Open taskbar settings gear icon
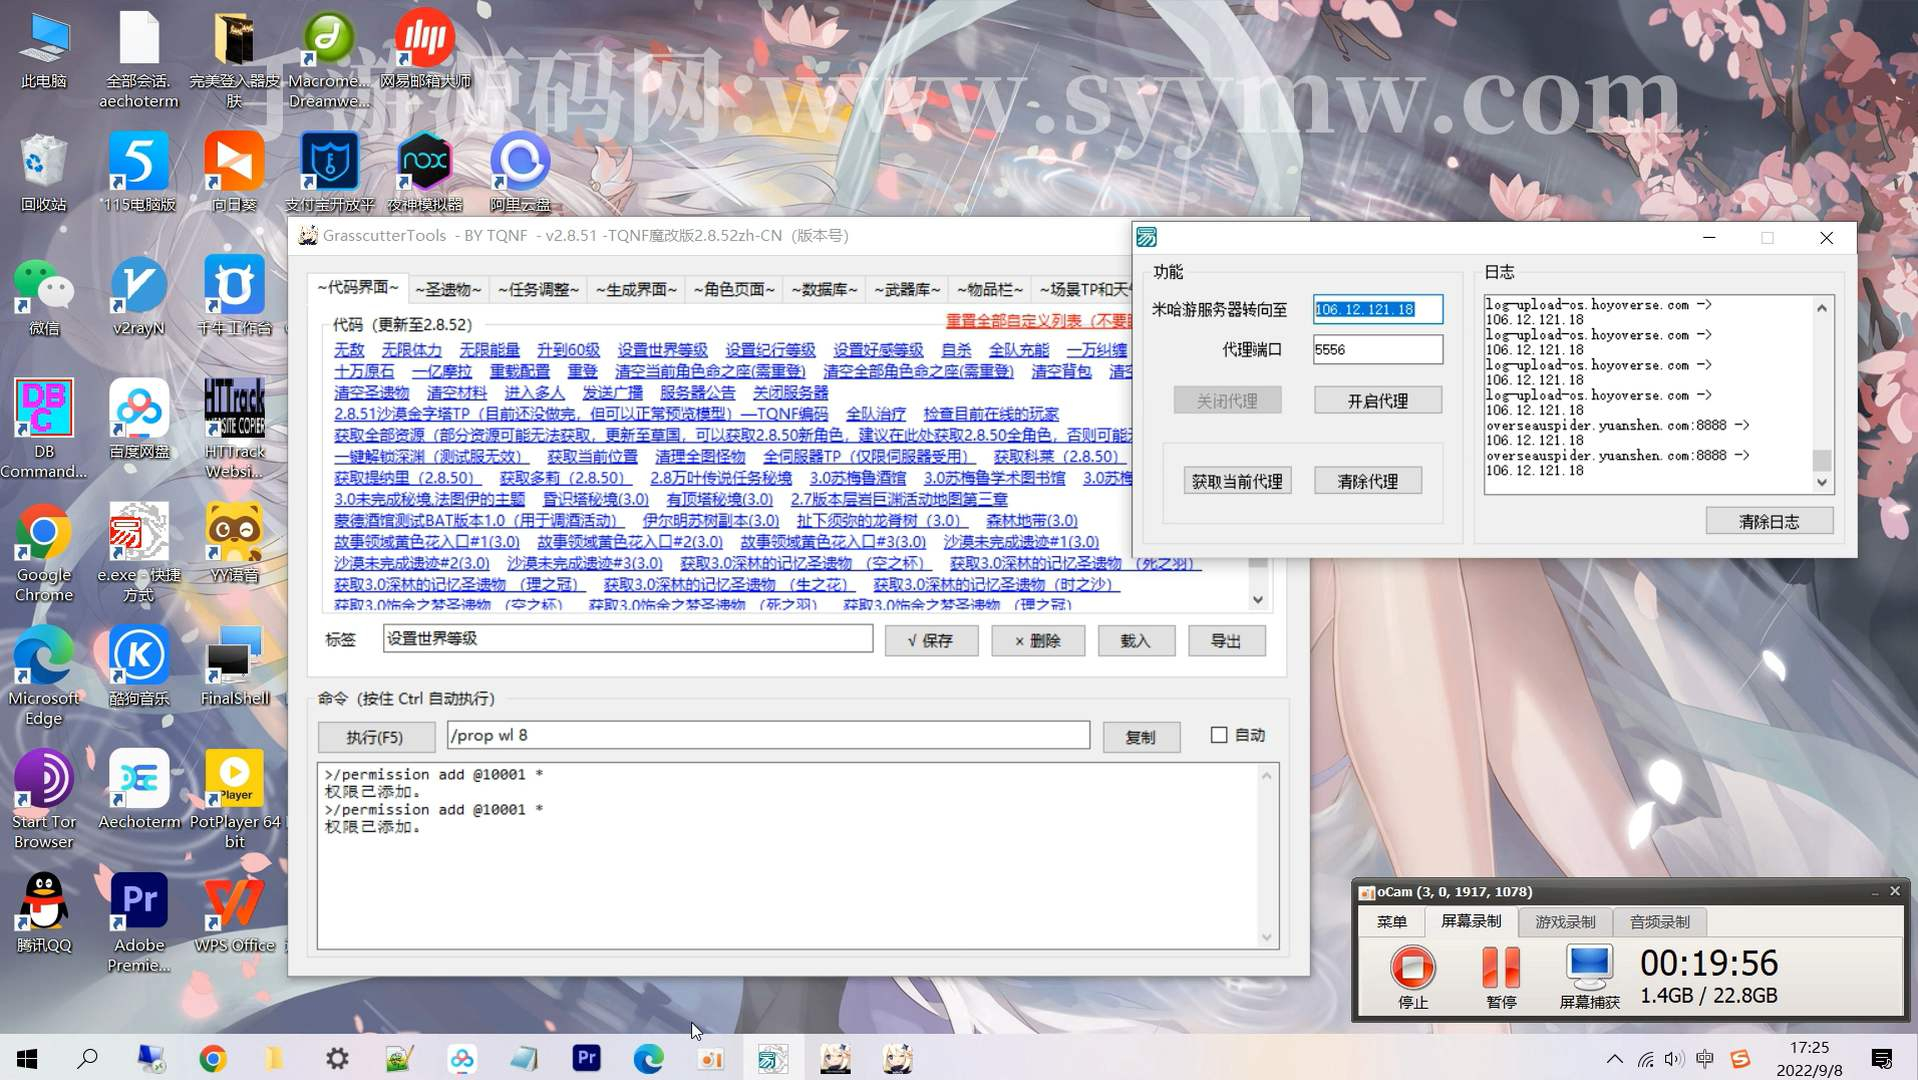 point(338,1058)
